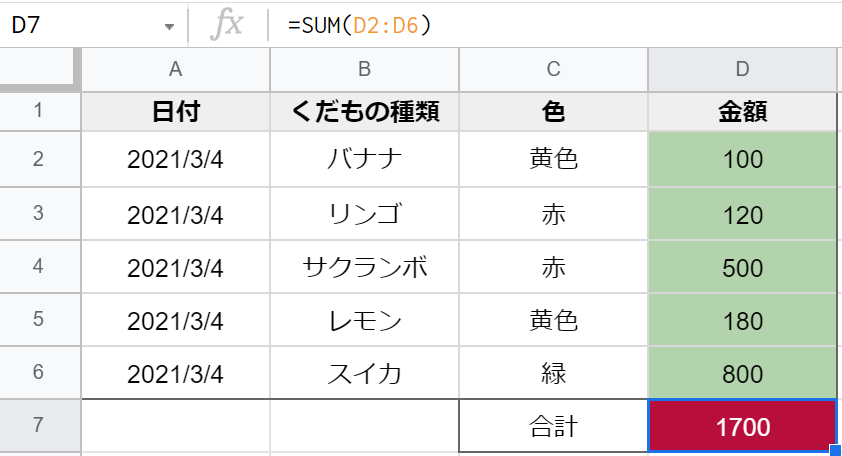Click the 金額 header cell
The image size is (842, 456).
743,112
